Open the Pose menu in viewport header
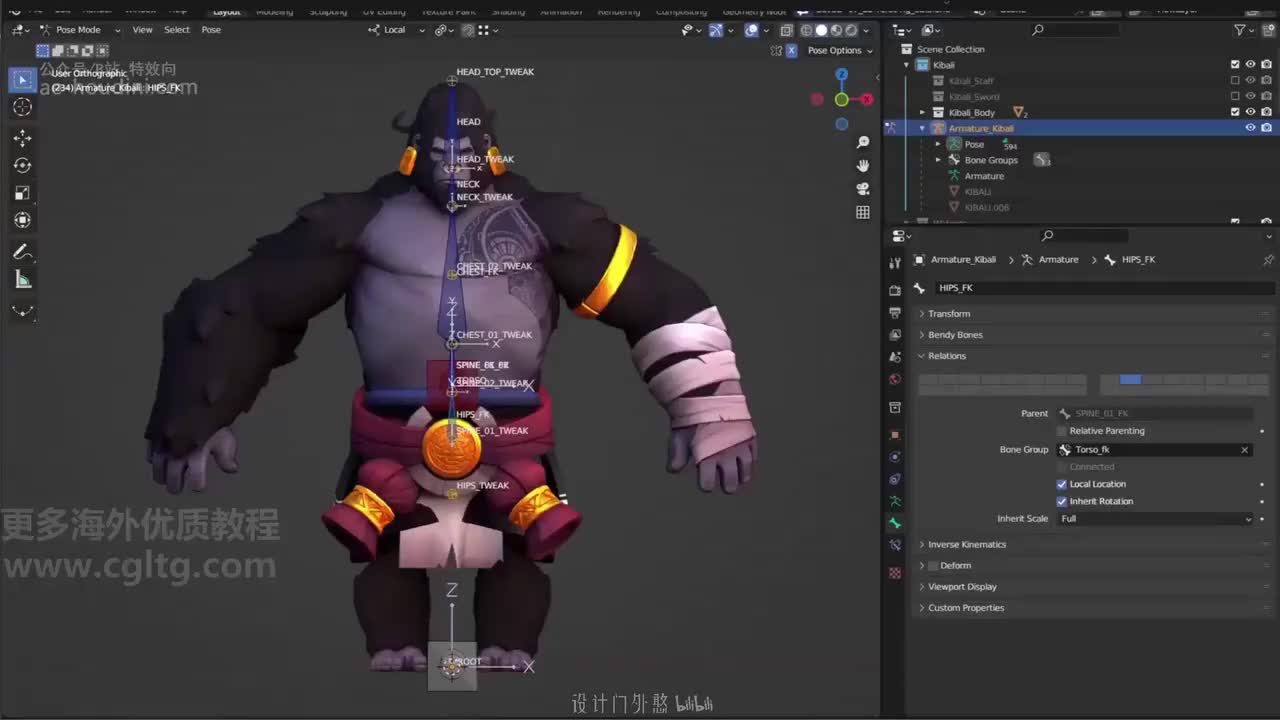This screenshot has width=1280, height=720. coord(211,30)
